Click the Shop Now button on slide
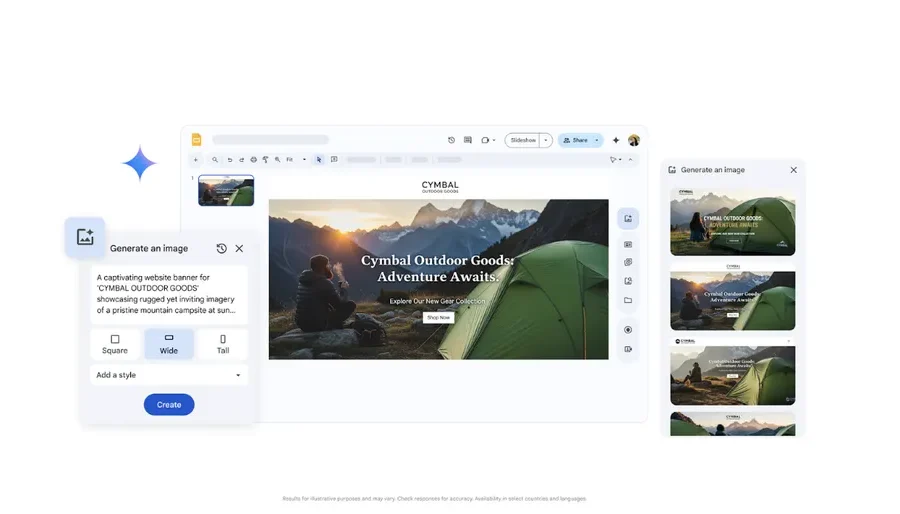Viewport: 900px width, 514px height. click(439, 317)
